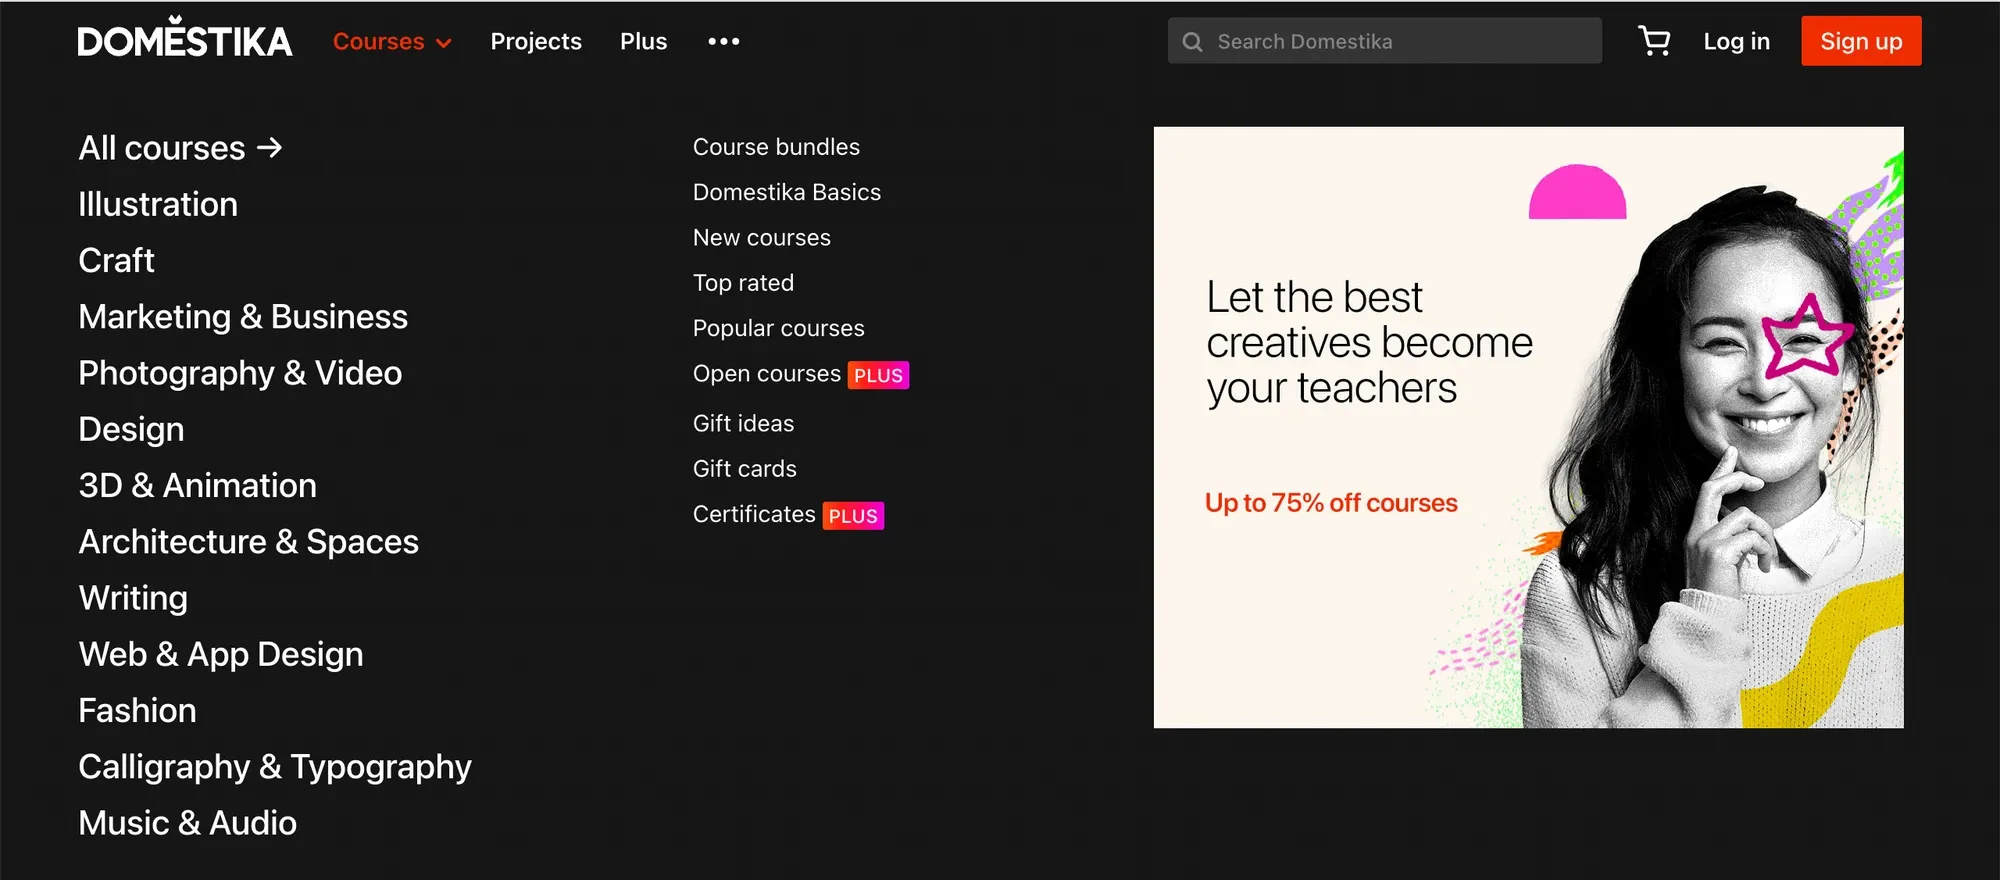Open New courses link
Screen dimensions: 2000x880
click(762, 237)
